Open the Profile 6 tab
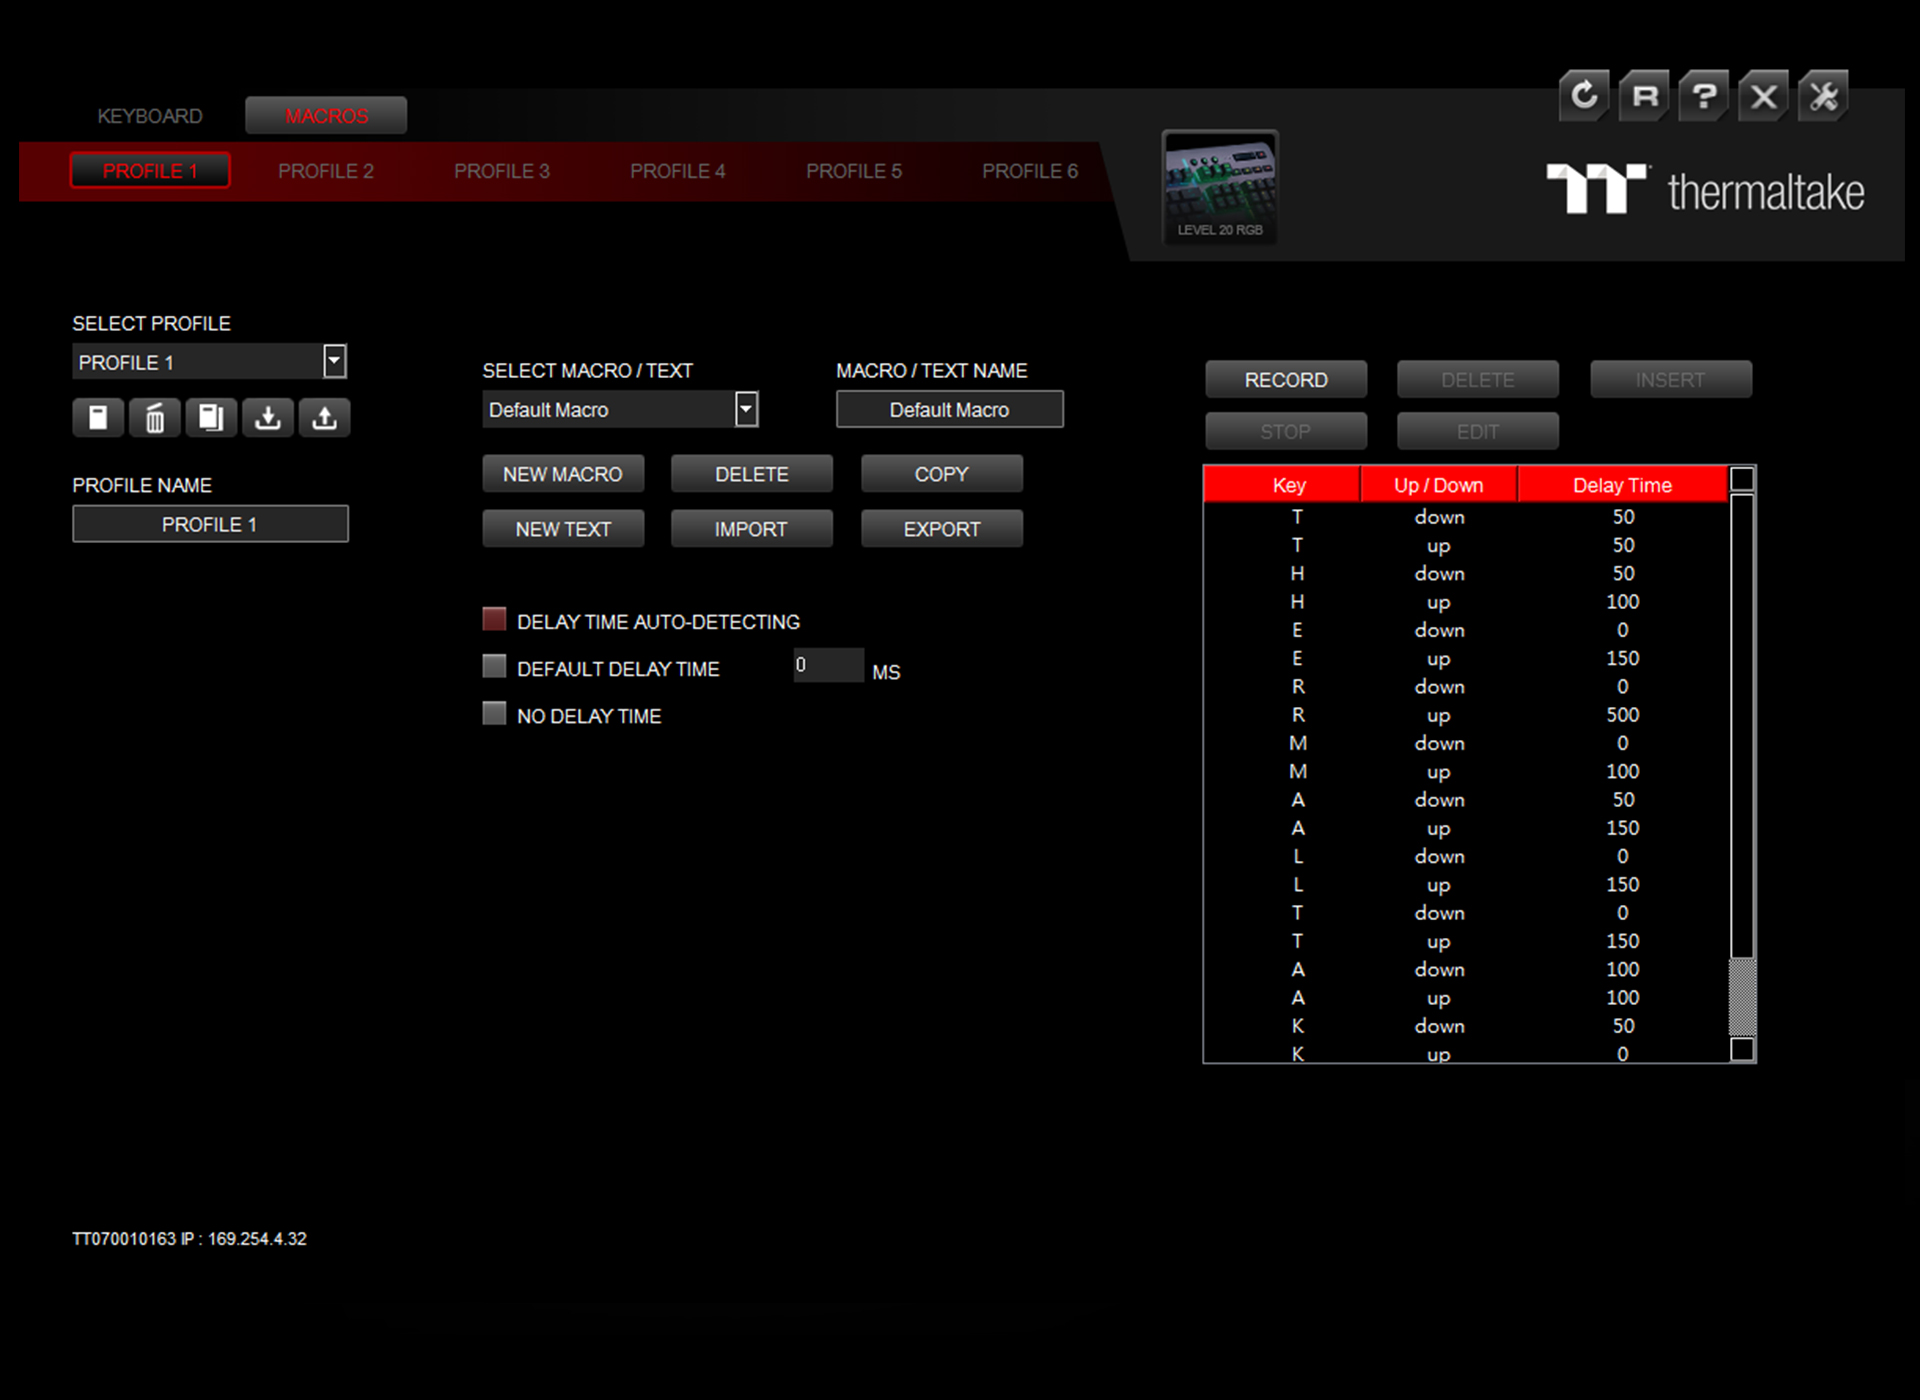This screenshot has width=1920, height=1400. 1030,171
